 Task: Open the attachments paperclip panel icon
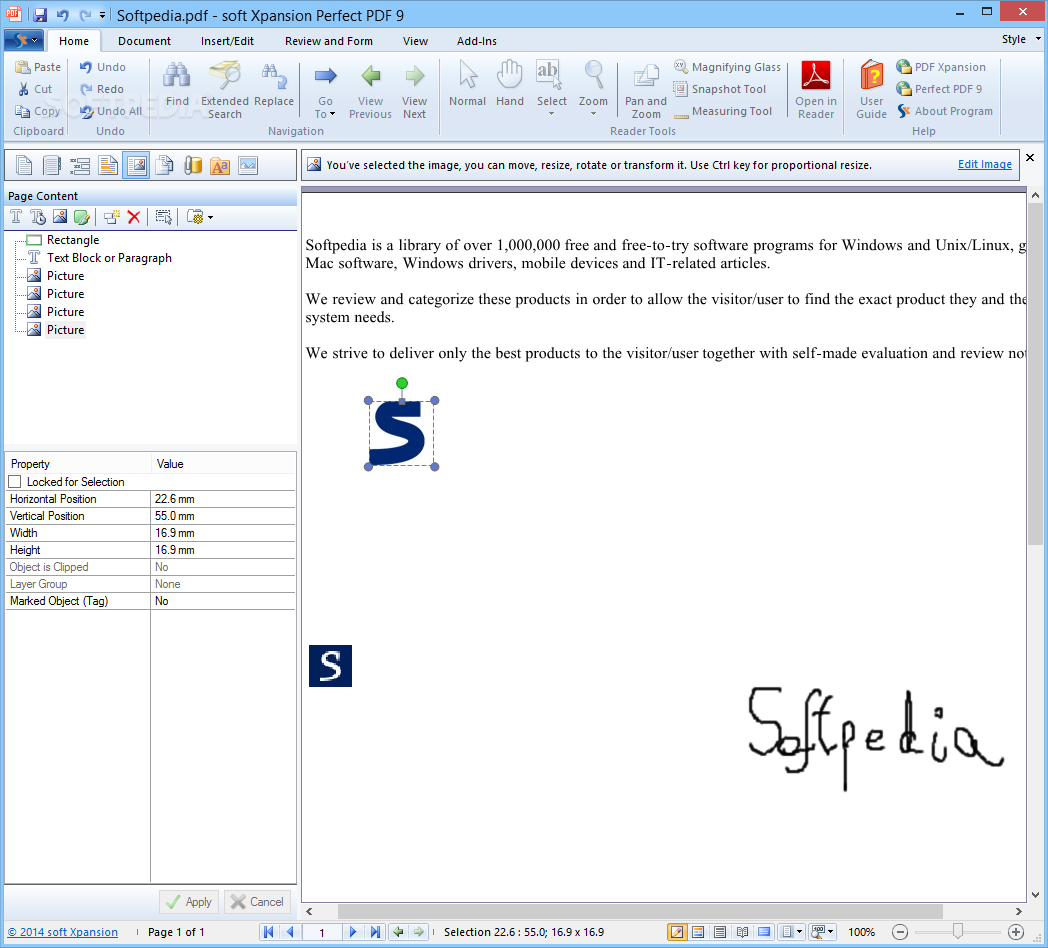(192, 165)
